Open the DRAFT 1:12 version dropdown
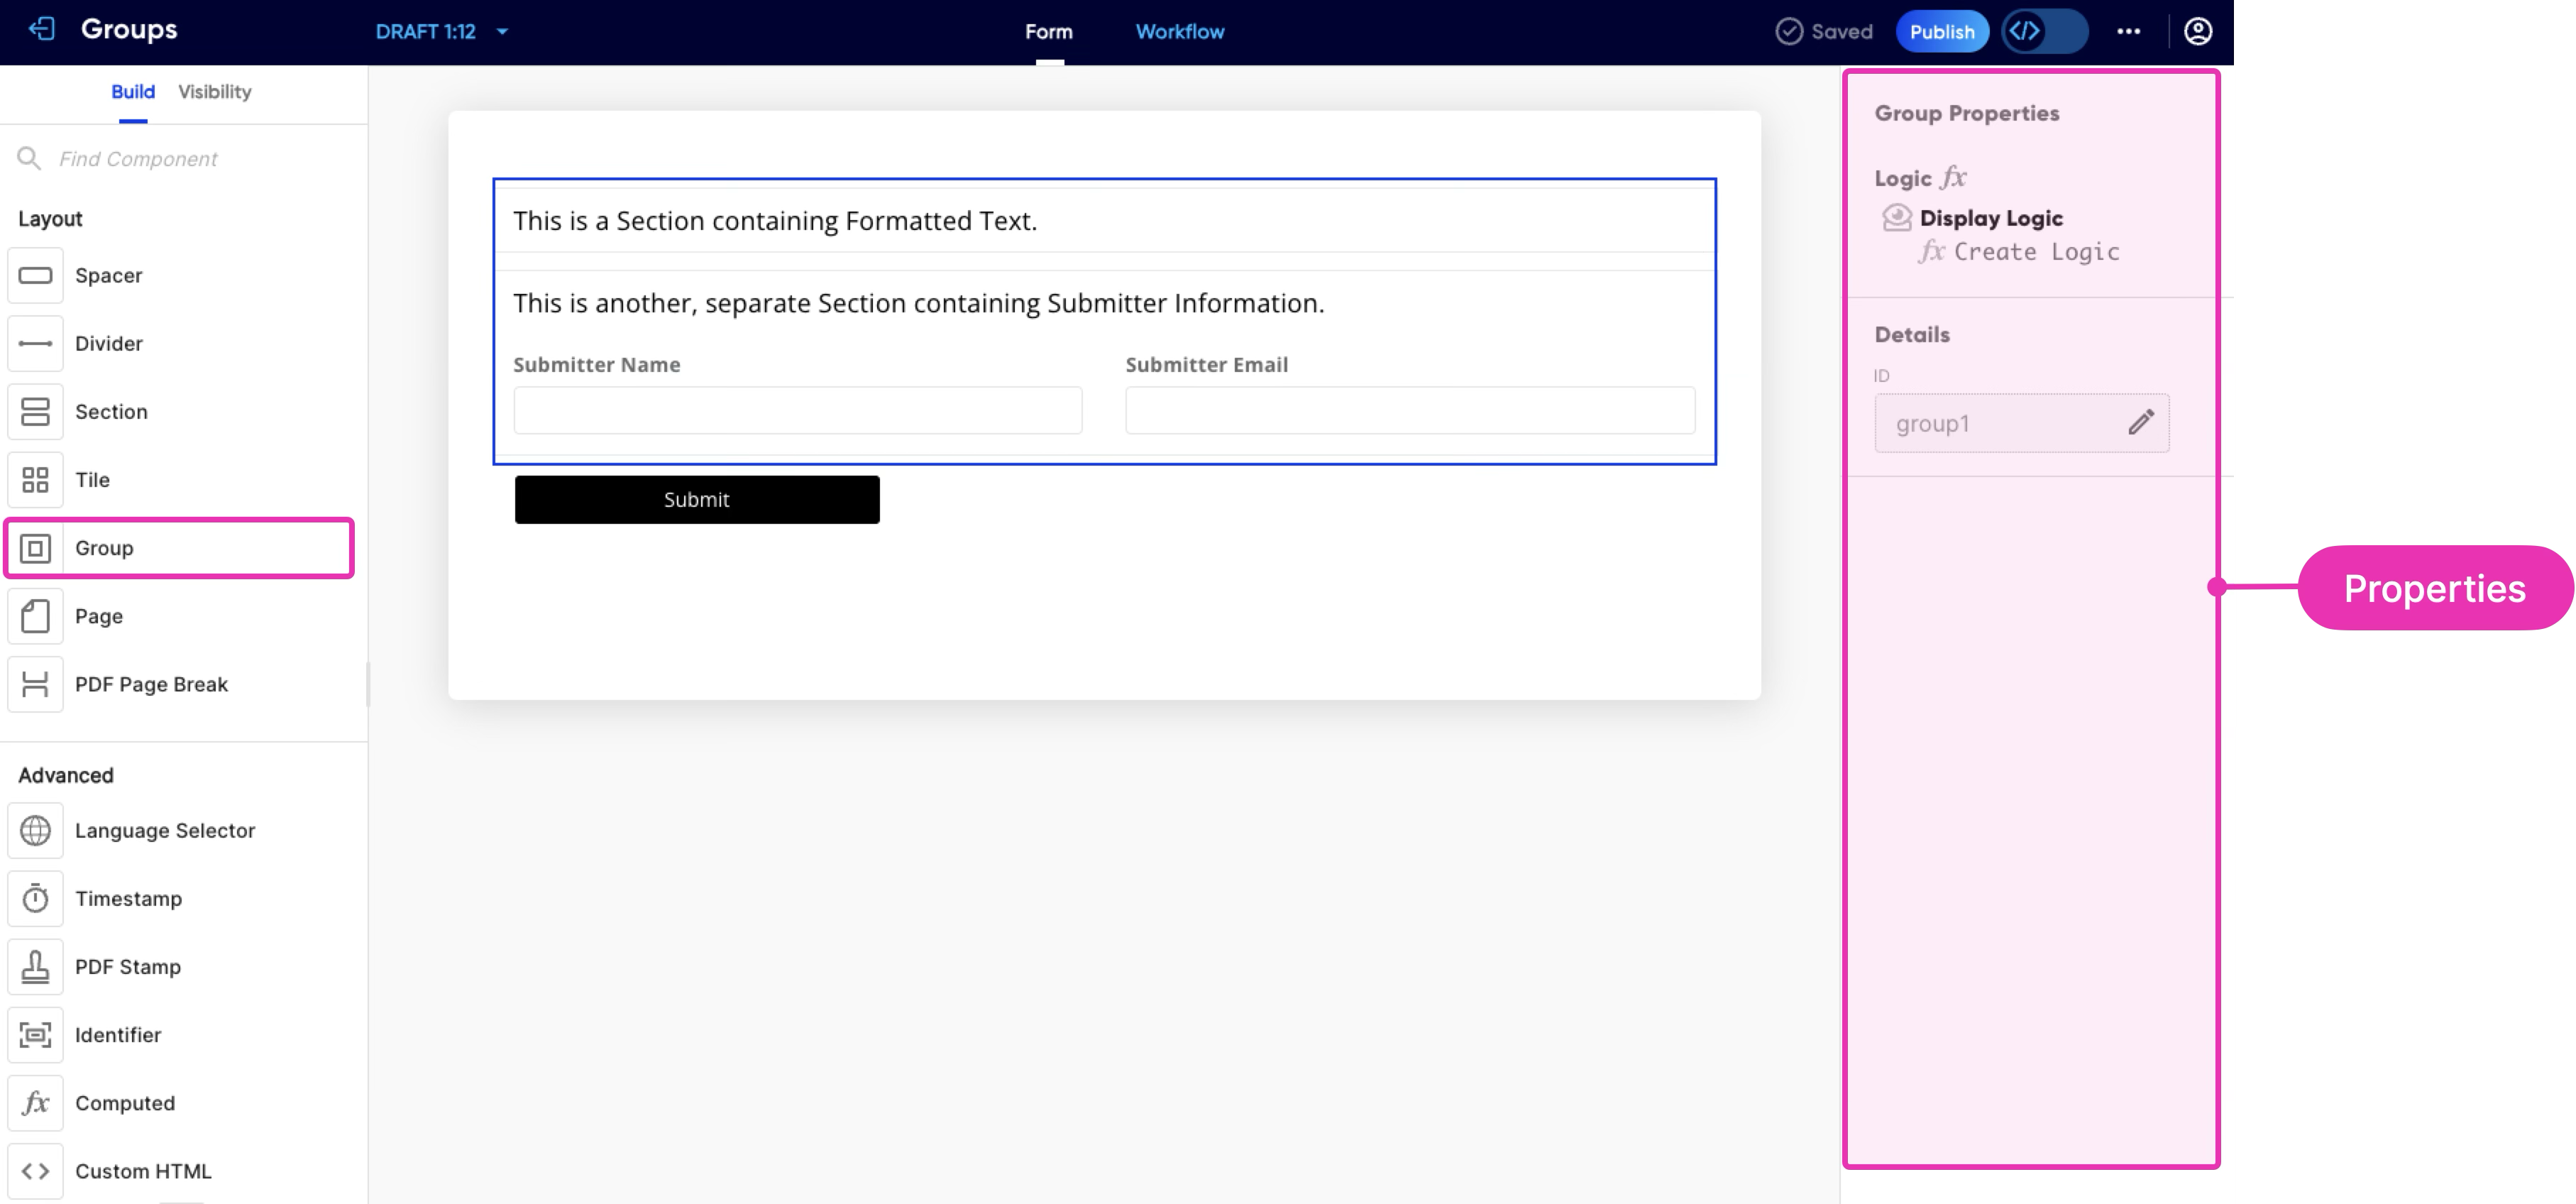Image resolution: width=2576 pixels, height=1204 pixels. coord(442,31)
